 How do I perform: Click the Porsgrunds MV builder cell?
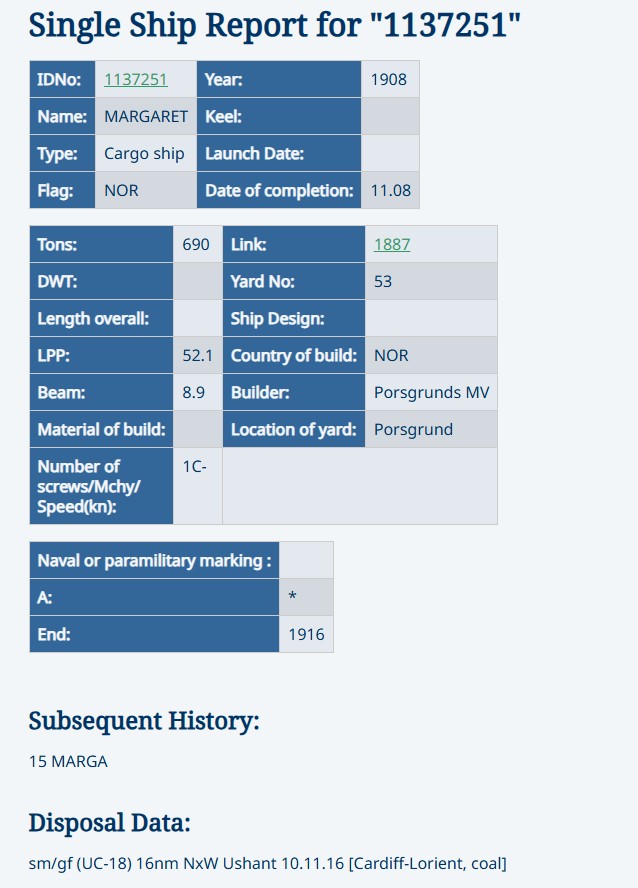(x=431, y=392)
